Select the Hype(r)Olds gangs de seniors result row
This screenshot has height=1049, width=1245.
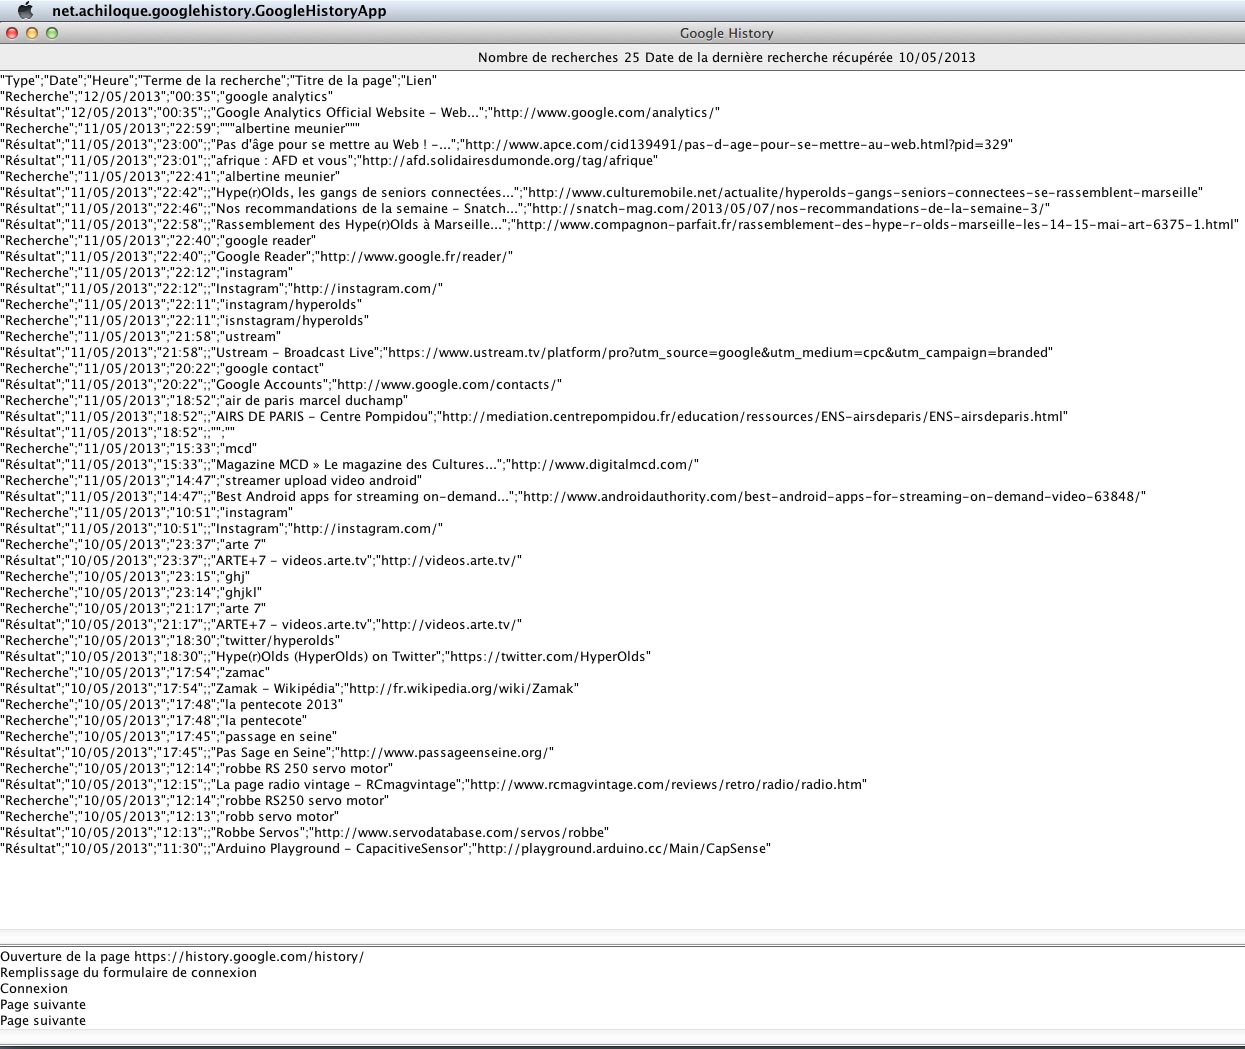(601, 193)
